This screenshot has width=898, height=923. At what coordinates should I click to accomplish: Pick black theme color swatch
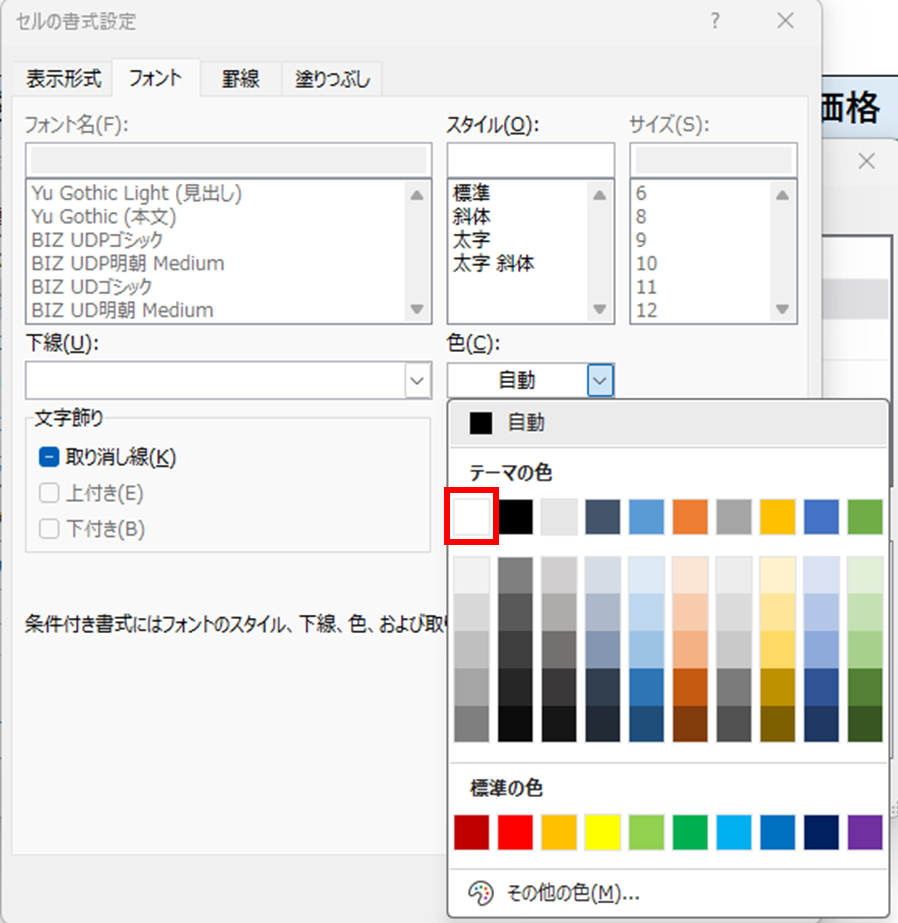pyautogui.click(x=515, y=516)
